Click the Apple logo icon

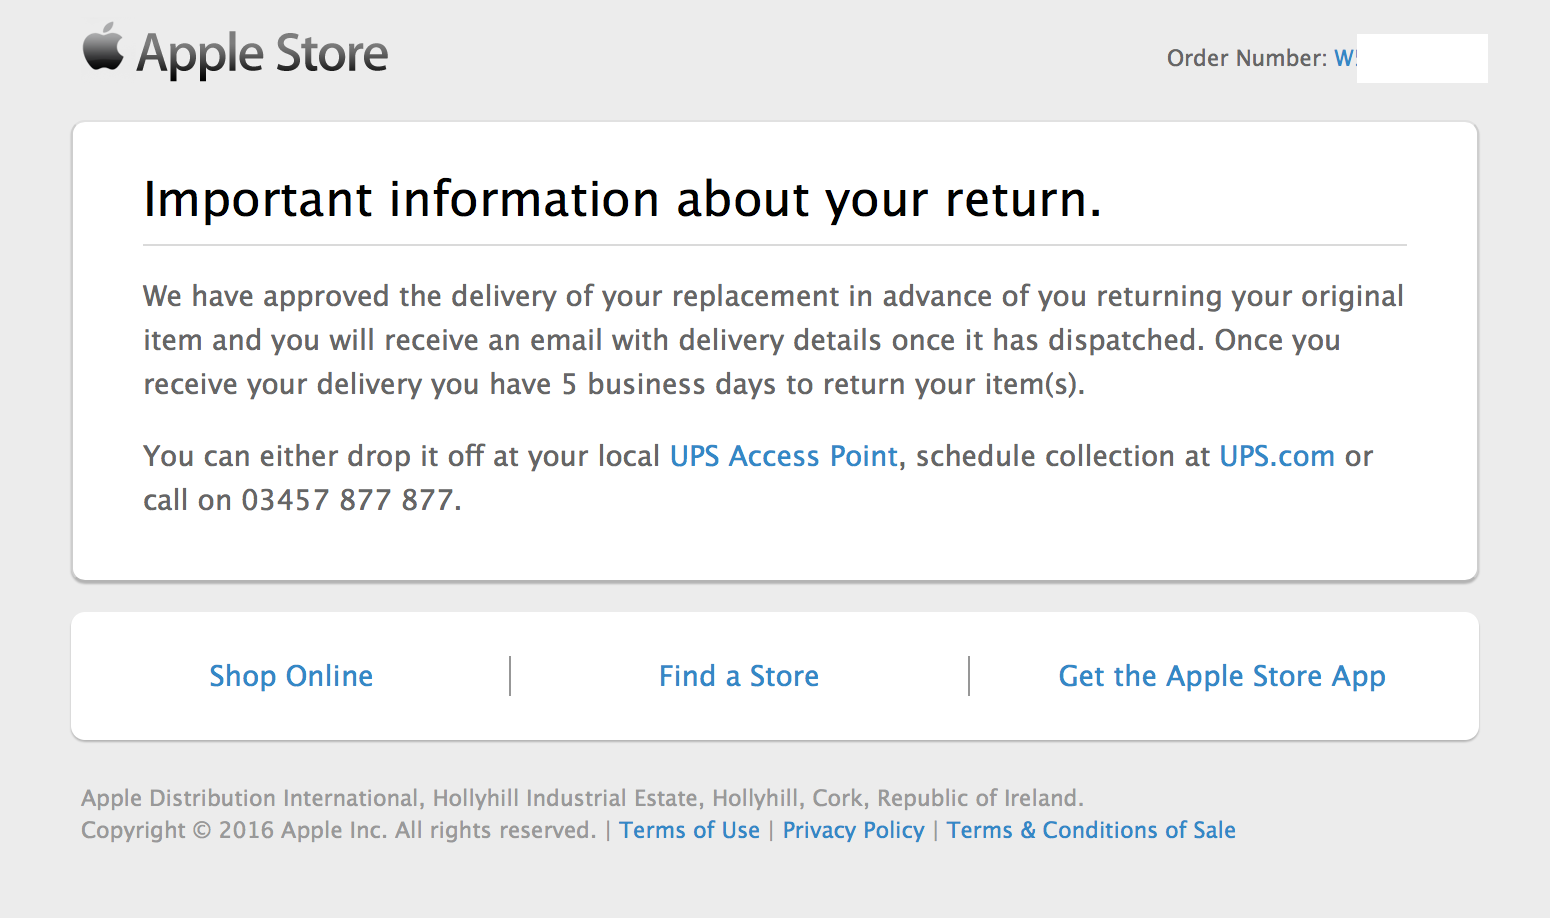click(103, 47)
